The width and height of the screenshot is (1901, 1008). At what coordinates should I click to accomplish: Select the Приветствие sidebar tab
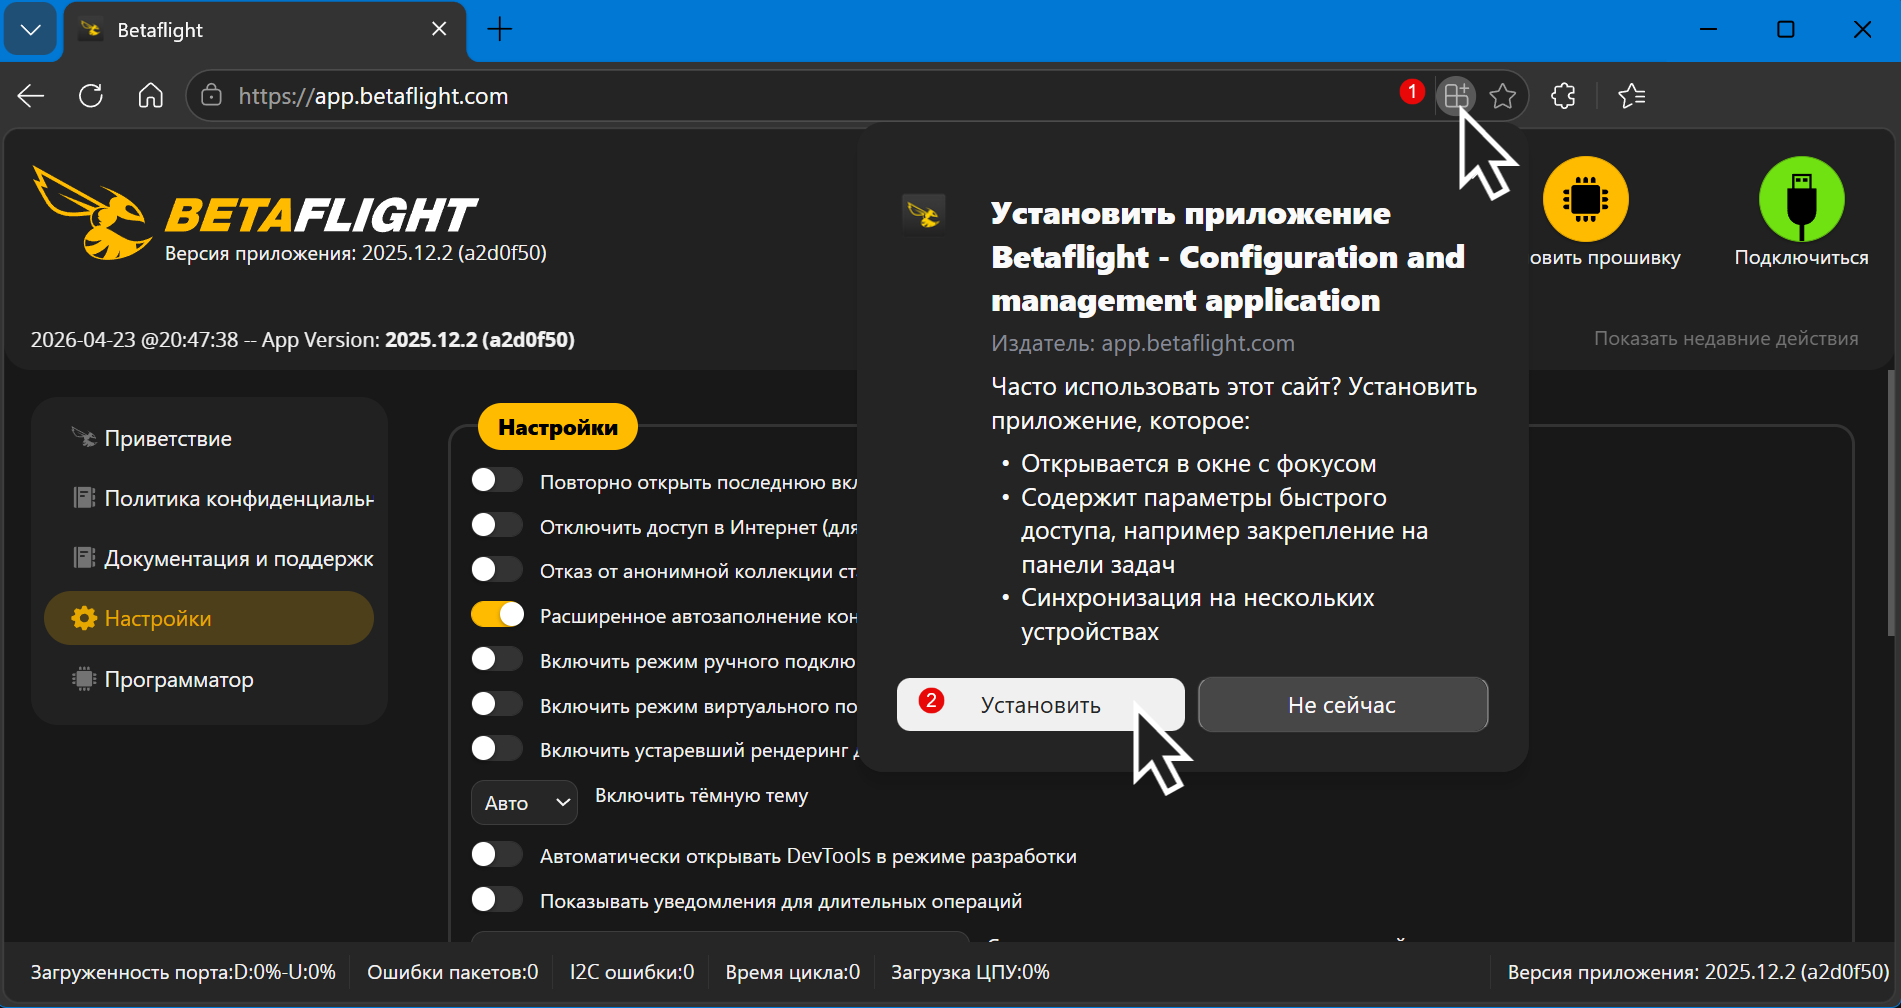[168, 439]
